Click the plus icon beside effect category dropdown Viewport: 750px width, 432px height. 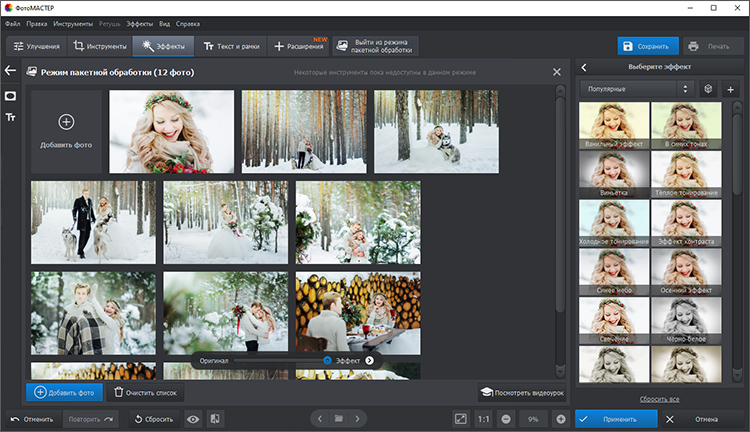click(730, 89)
